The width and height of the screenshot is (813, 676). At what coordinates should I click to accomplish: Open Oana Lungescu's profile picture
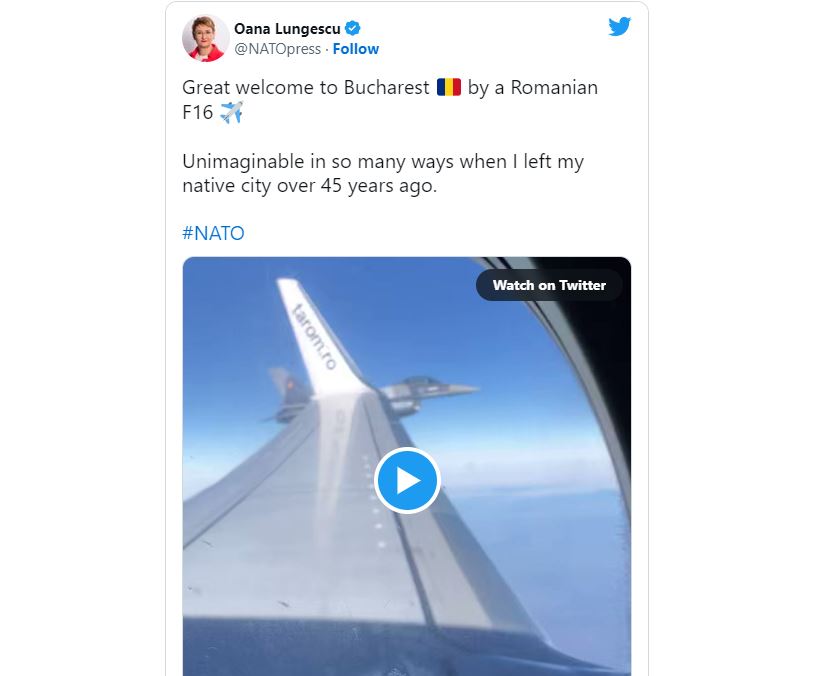click(205, 38)
